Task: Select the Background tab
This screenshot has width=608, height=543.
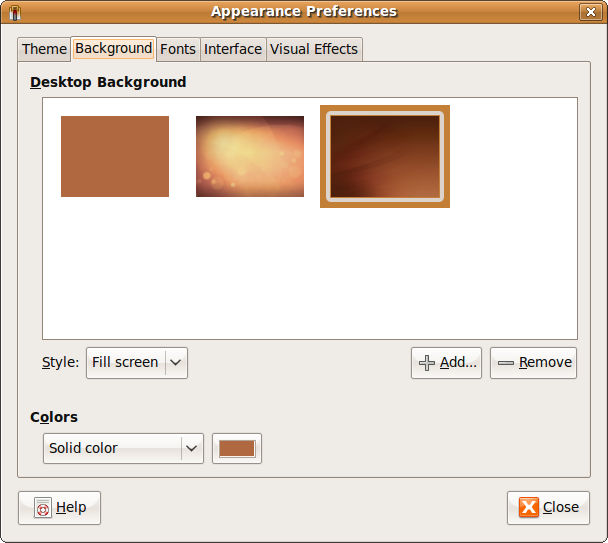Action: [113, 48]
